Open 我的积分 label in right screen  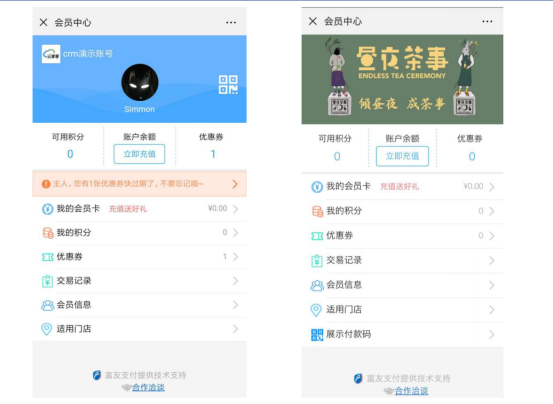344,211
